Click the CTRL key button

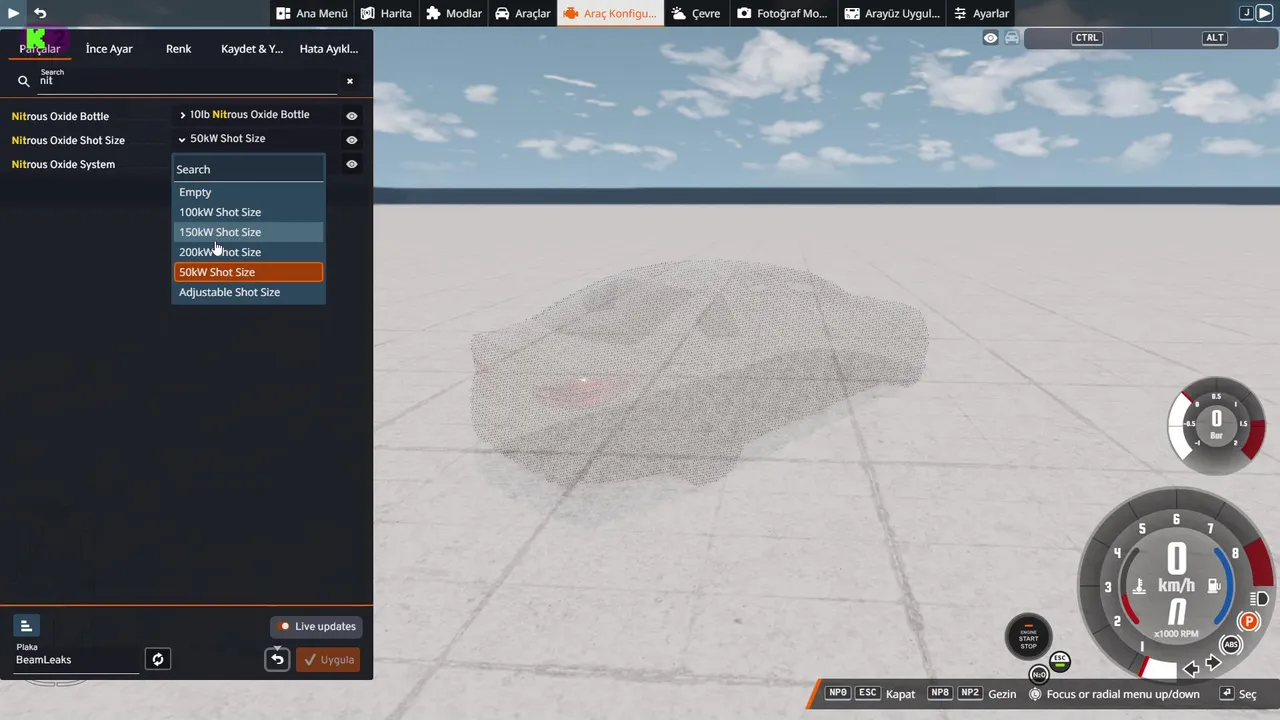(1087, 38)
